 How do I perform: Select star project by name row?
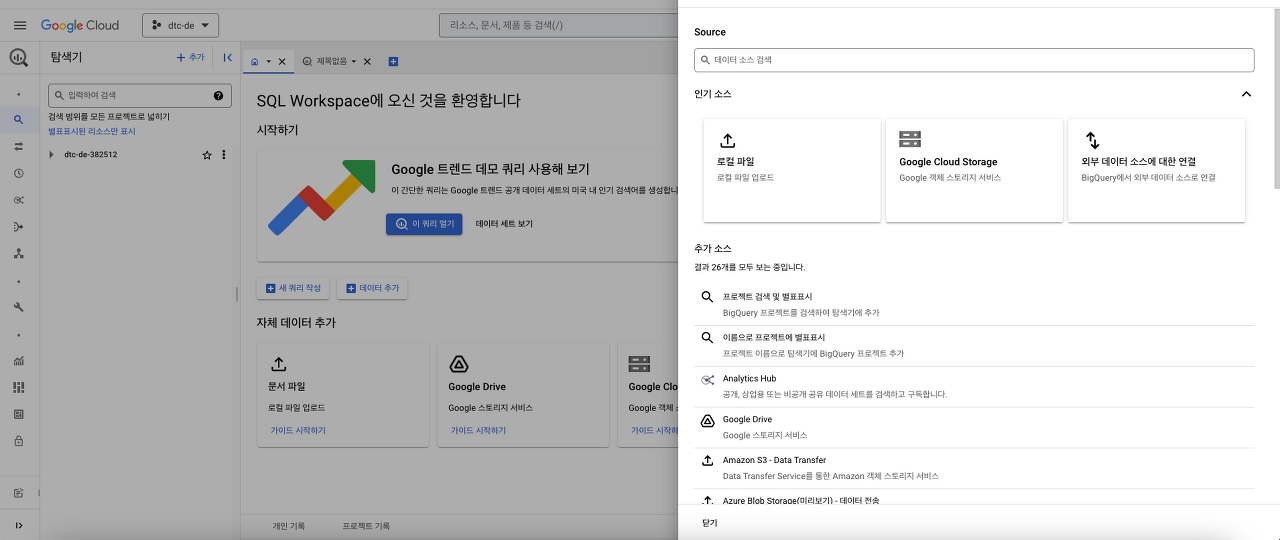click(974, 345)
